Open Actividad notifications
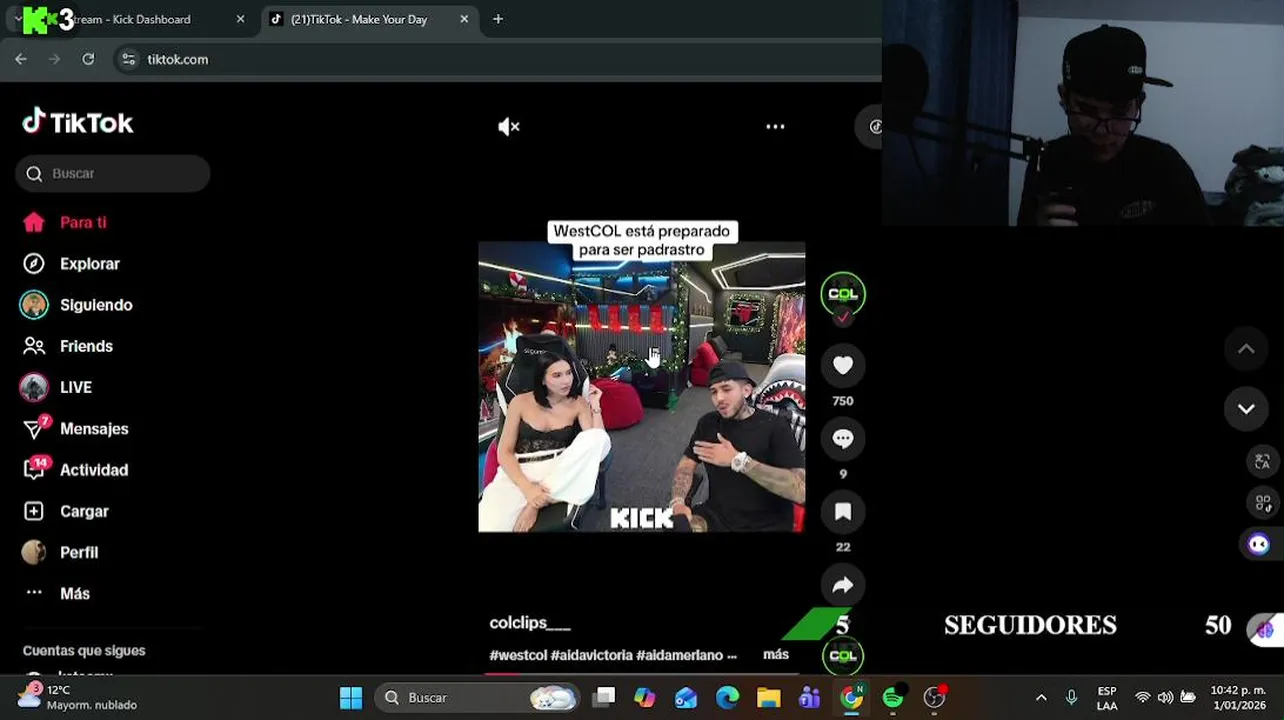The width and height of the screenshot is (1284, 720). (94, 470)
